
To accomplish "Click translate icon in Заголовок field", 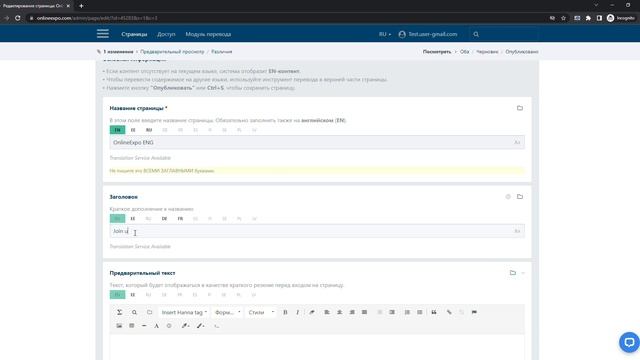I will tap(517, 231).
